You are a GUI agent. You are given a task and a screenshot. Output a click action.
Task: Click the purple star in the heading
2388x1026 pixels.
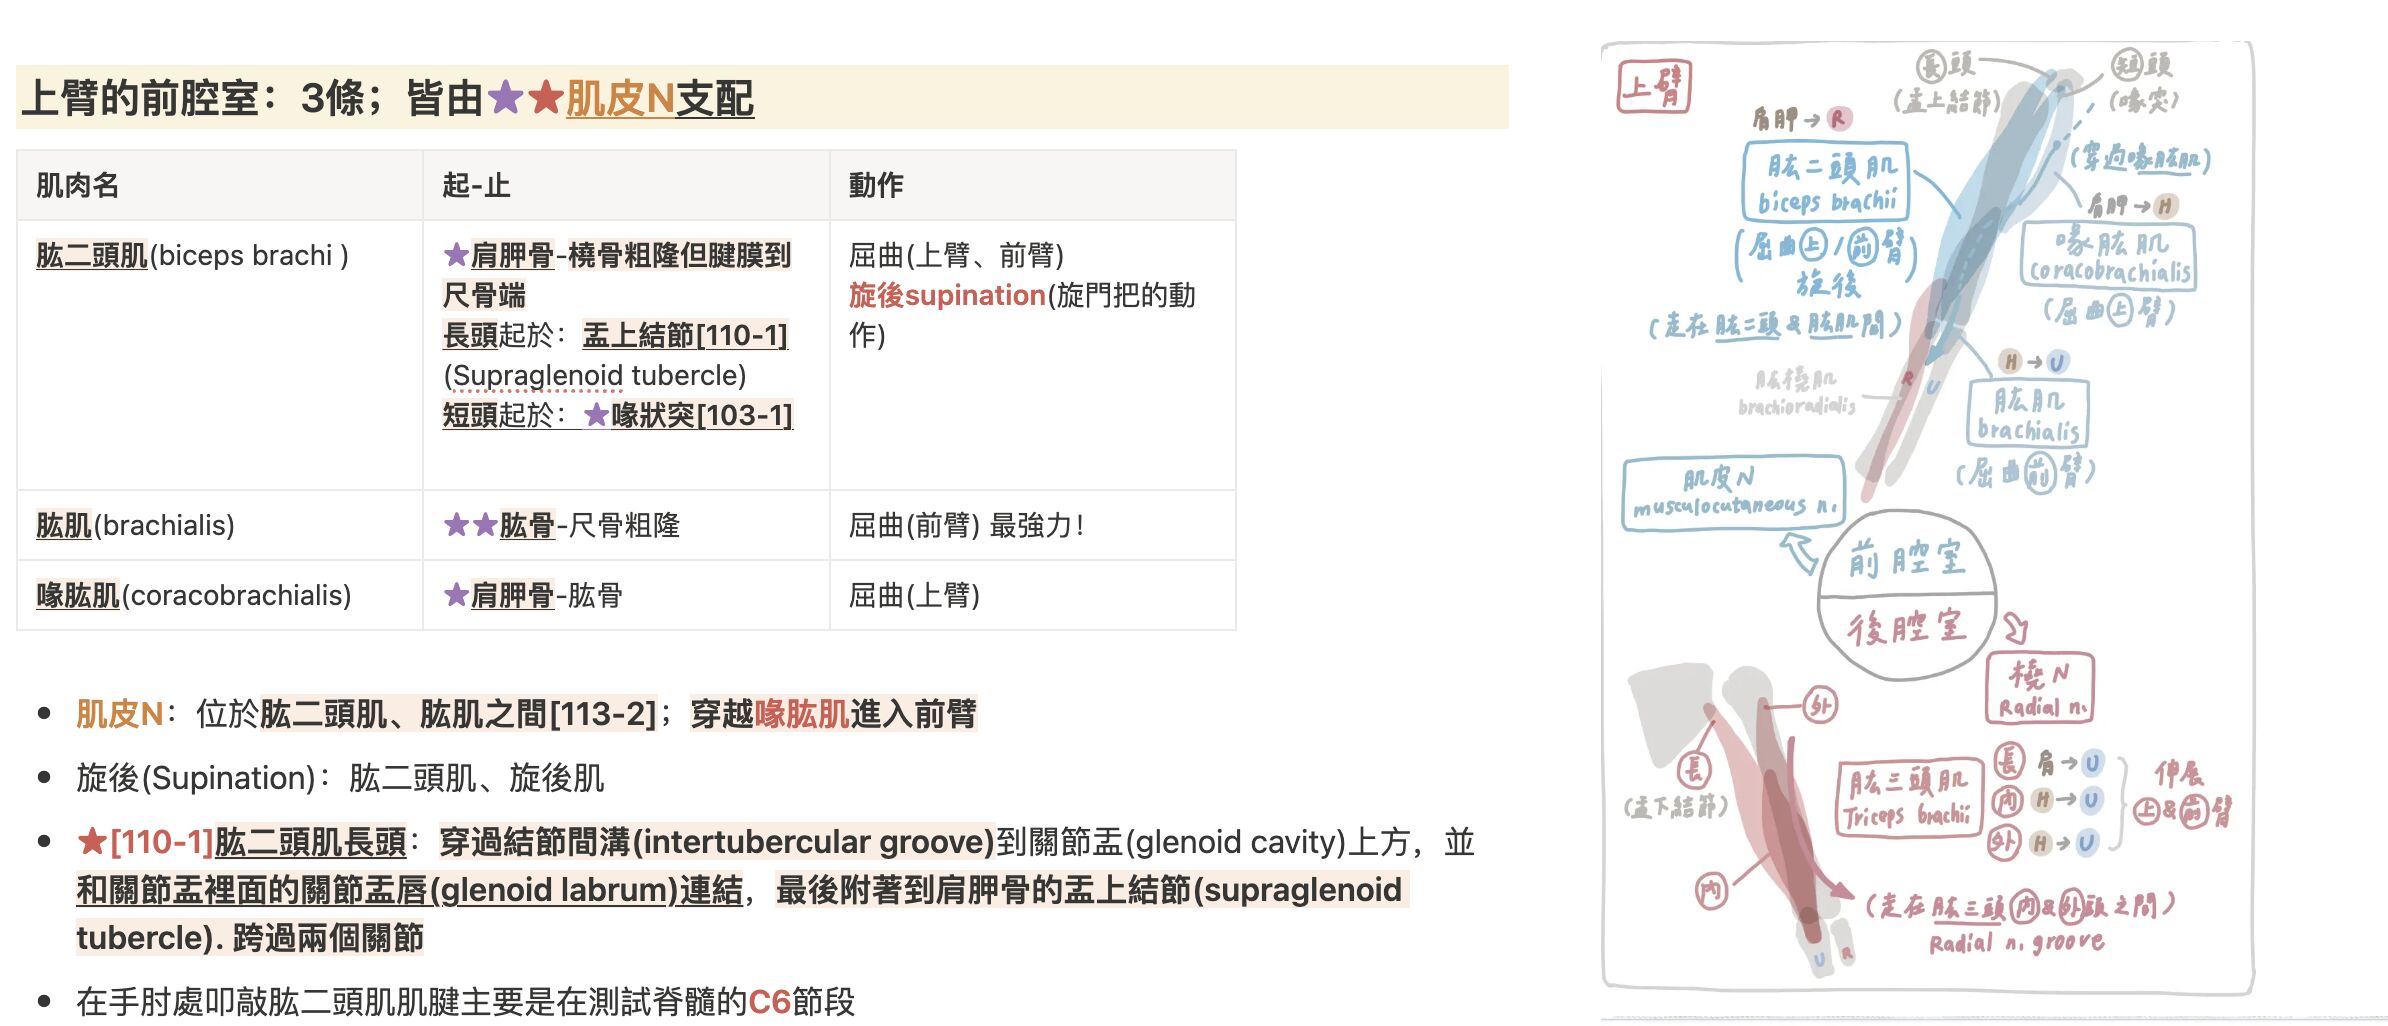point(506,98)
